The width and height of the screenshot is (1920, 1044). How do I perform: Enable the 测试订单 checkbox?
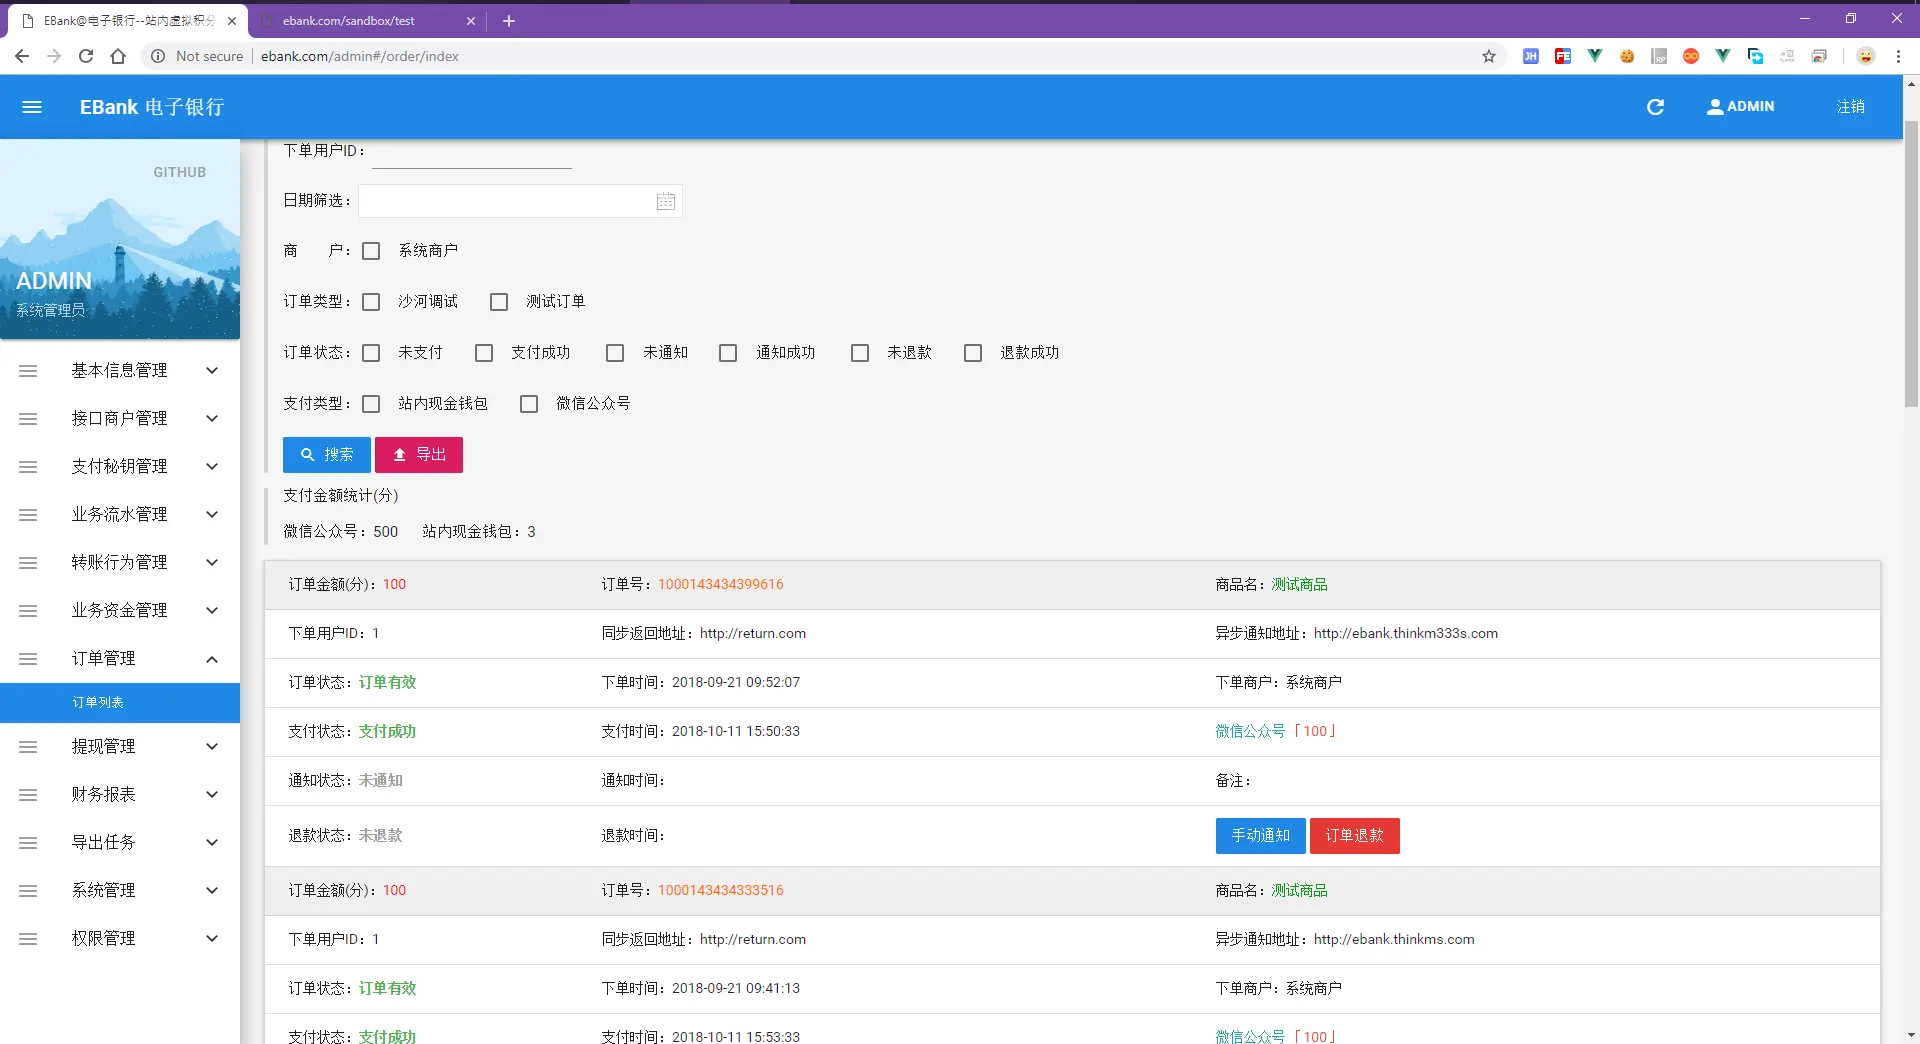pyautogui.click(x=499, y=302)
